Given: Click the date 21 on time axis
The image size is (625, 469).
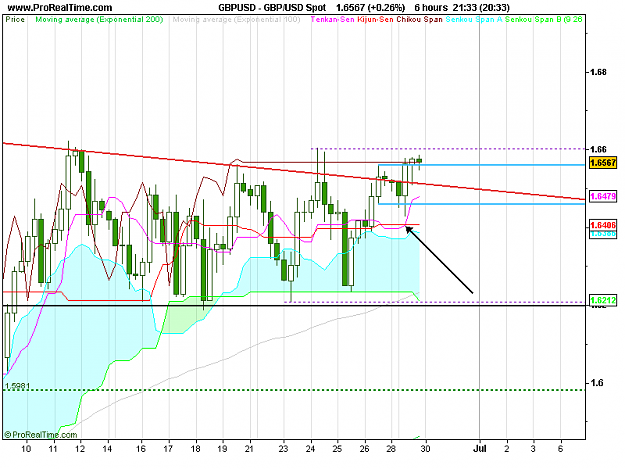Looking at the screenshot, I should coord(250,449).
